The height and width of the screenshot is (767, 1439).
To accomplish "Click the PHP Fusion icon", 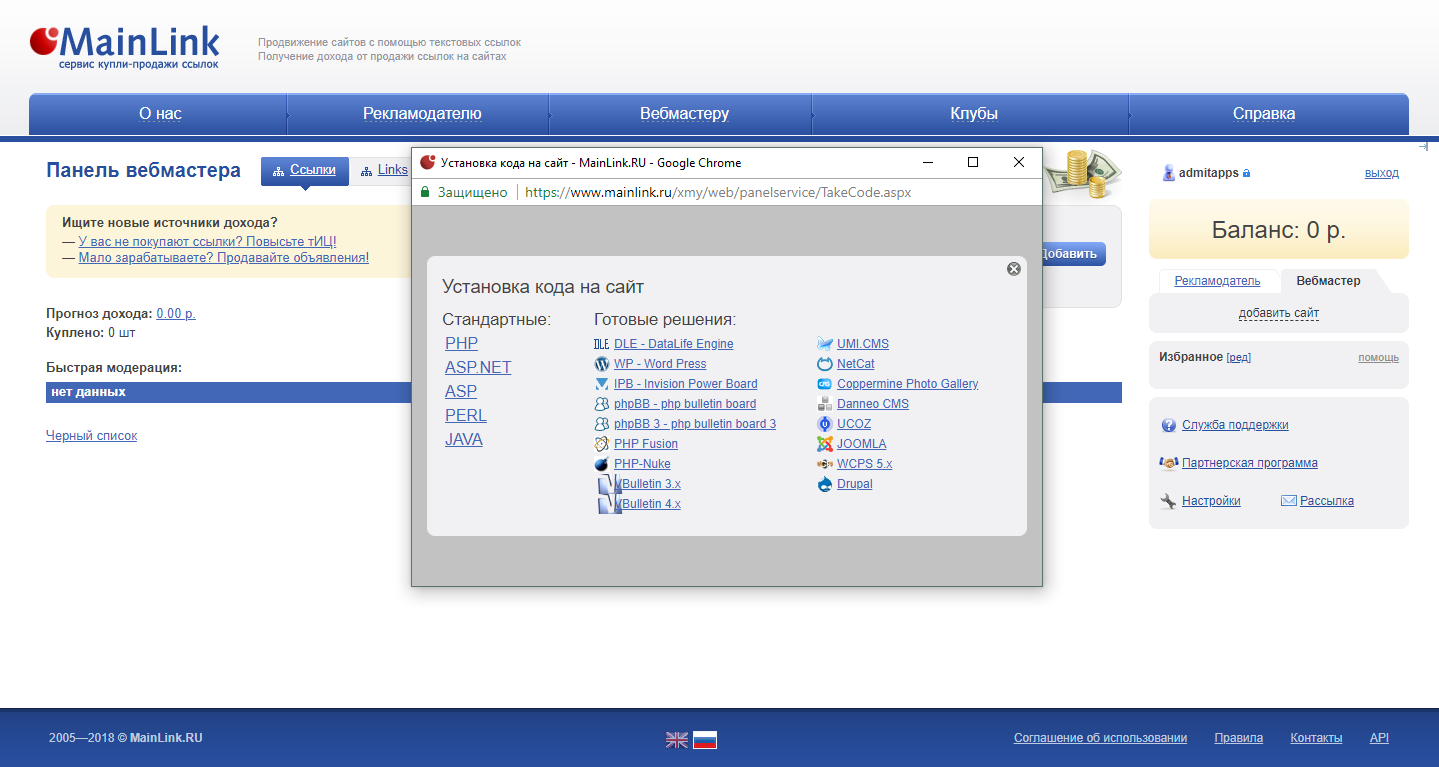I will (x=601, y=444).
